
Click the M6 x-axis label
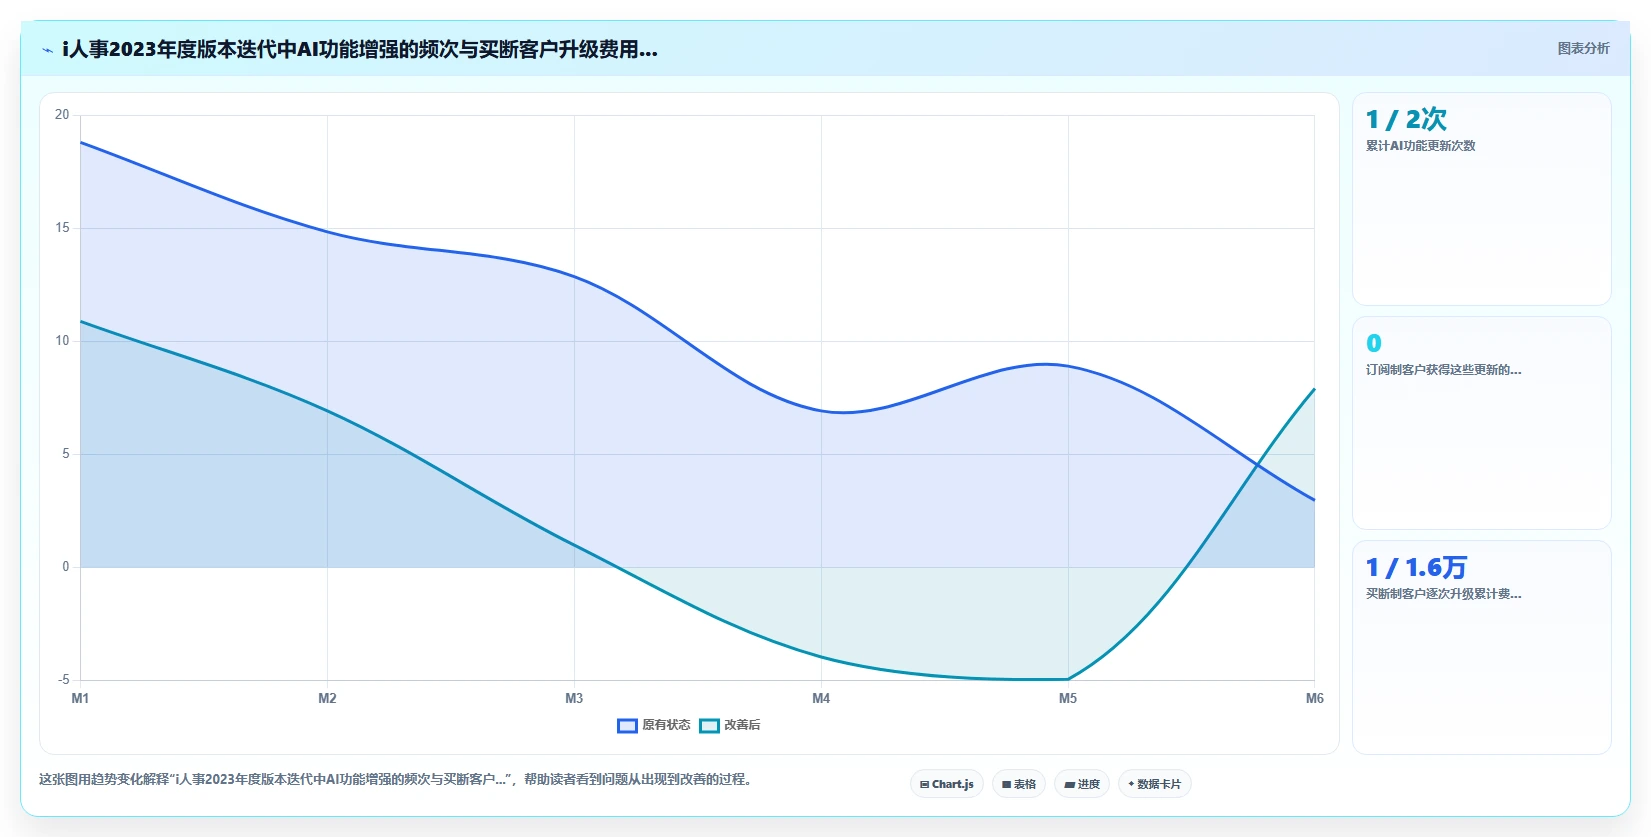1314,698
